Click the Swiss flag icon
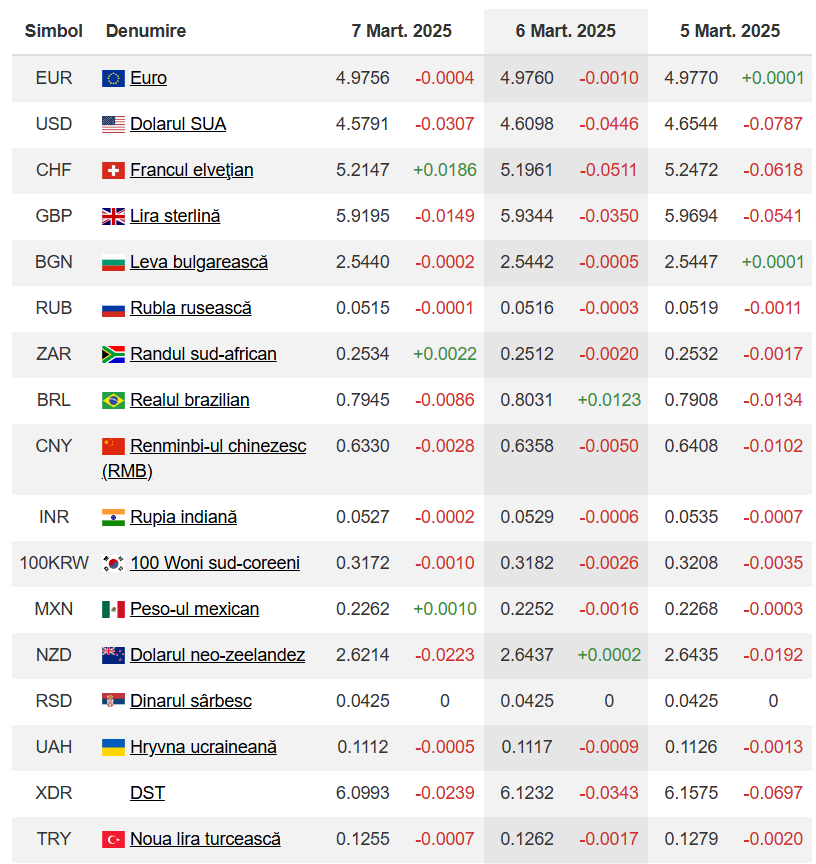The image size is (816, 864). tap(113, 170)
